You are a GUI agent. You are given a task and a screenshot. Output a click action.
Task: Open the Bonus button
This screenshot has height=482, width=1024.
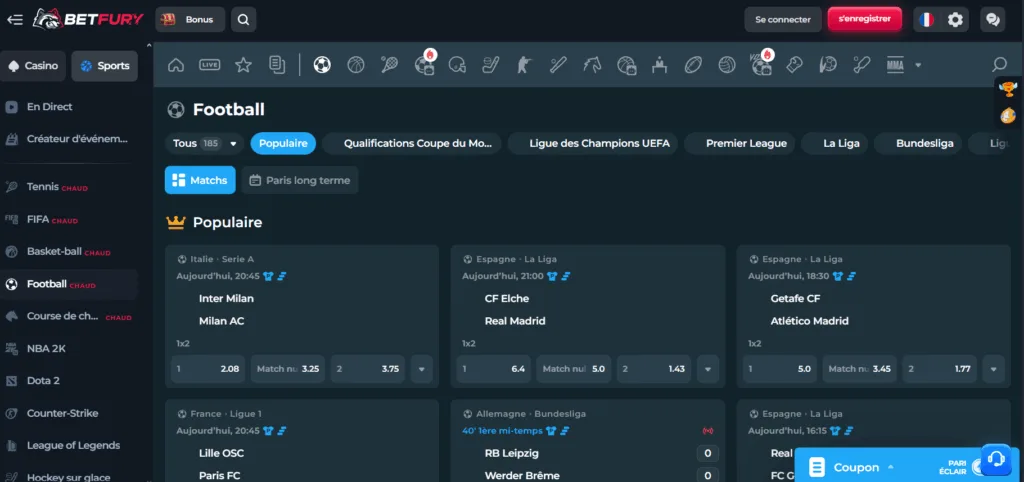click(190, 20)
